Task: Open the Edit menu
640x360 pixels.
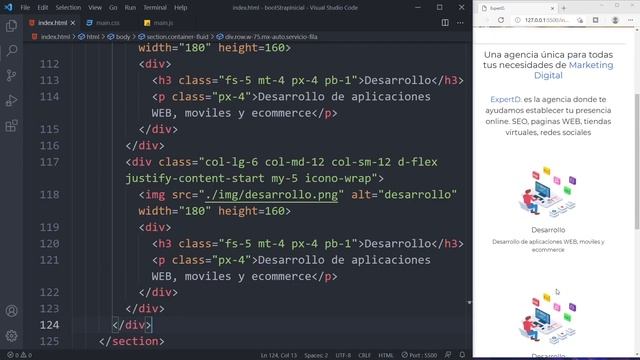Action: coord(42,7)
